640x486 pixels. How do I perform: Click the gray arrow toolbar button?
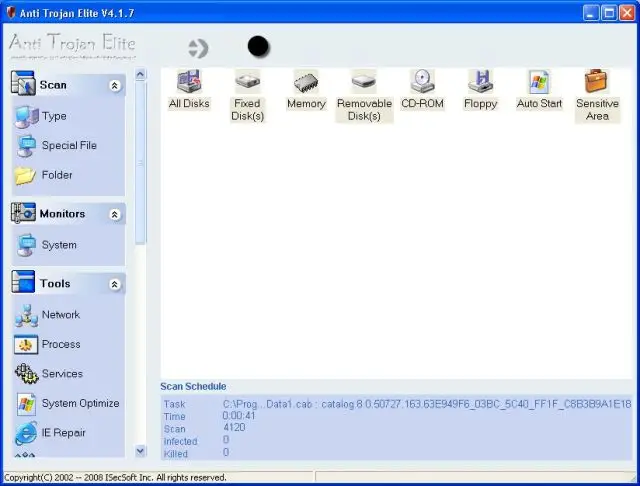[198, 49]
